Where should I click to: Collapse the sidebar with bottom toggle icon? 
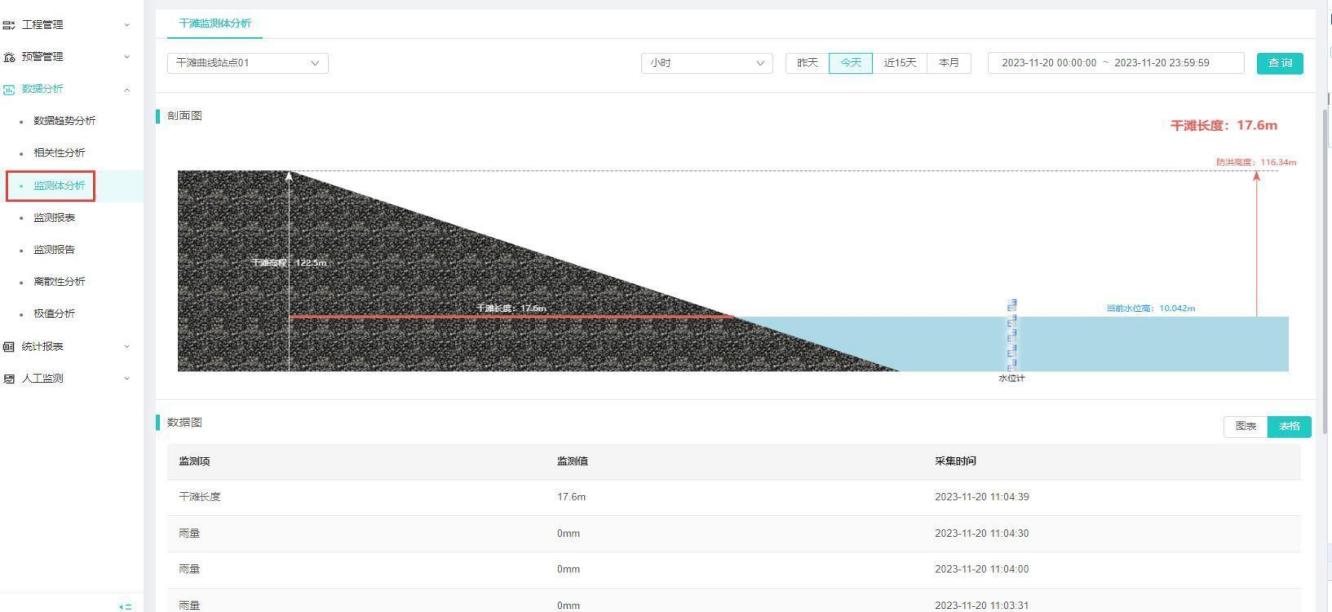[x=124, y=606]
